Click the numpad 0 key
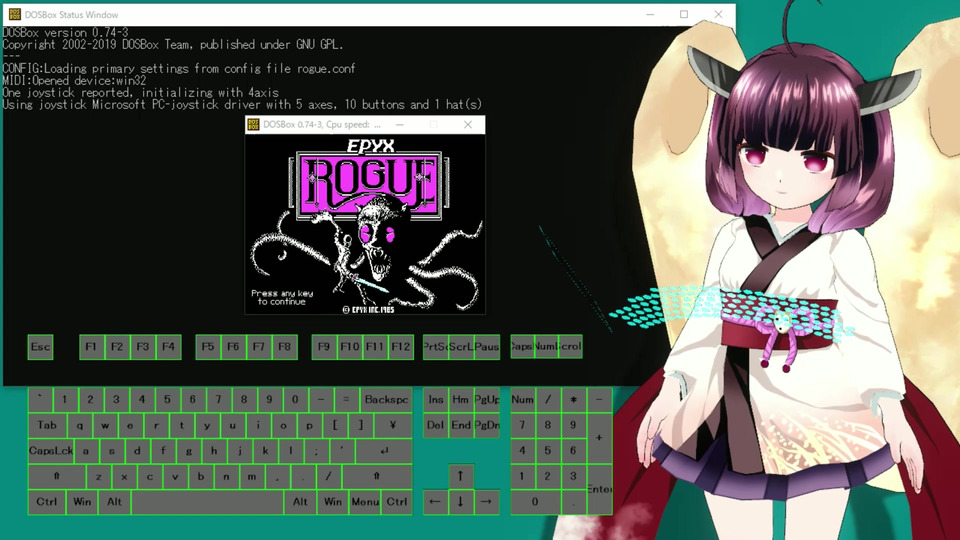 (x=535, y=503)
